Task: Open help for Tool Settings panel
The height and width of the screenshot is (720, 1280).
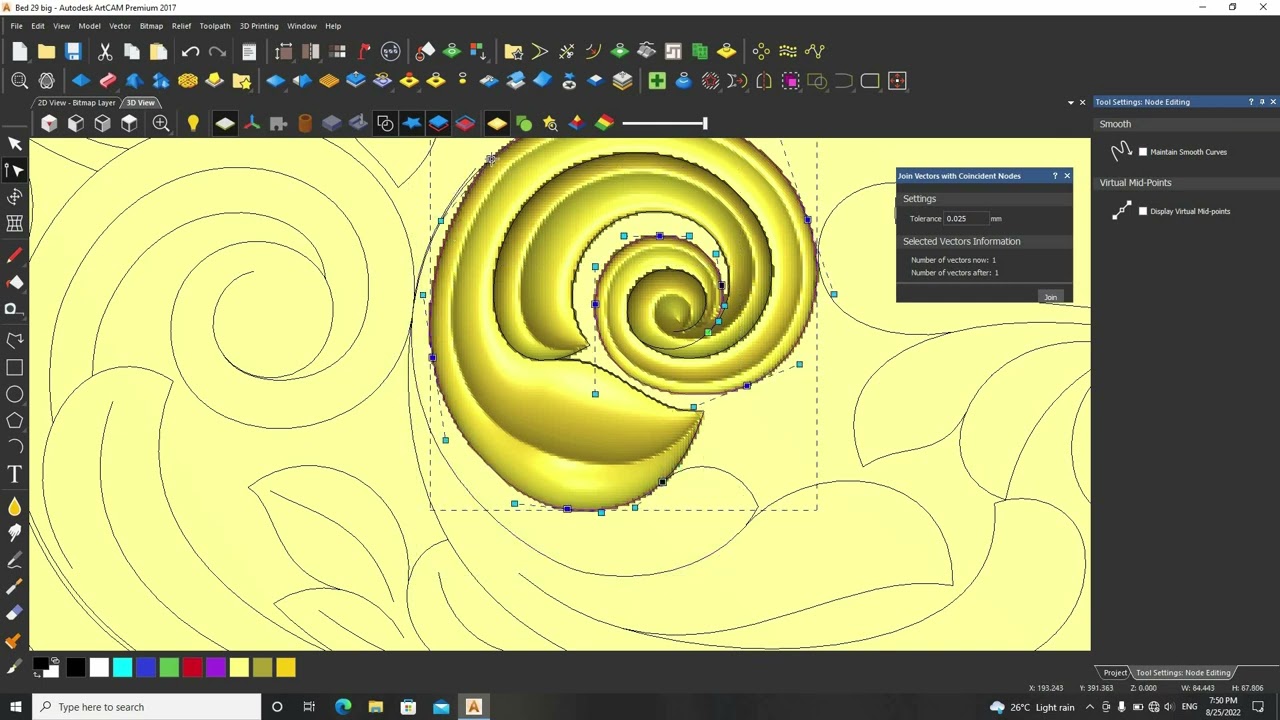Action: (x=1251, y=102)
